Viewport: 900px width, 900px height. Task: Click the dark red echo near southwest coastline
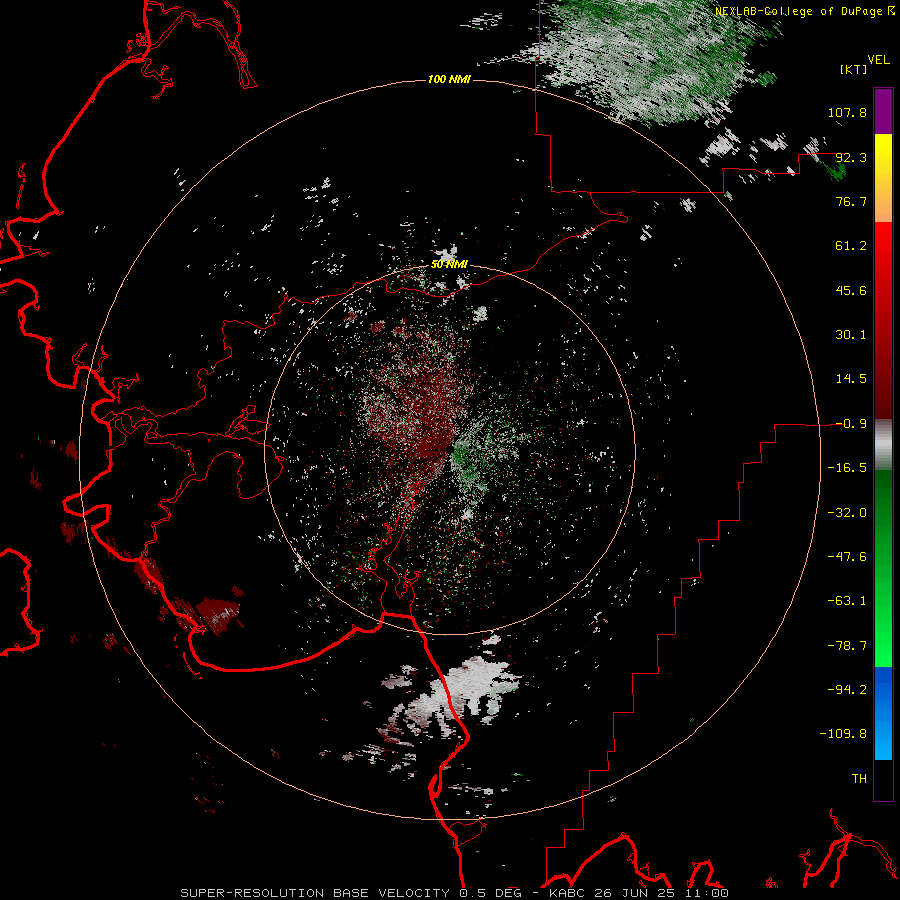click(x=217, y=613)
